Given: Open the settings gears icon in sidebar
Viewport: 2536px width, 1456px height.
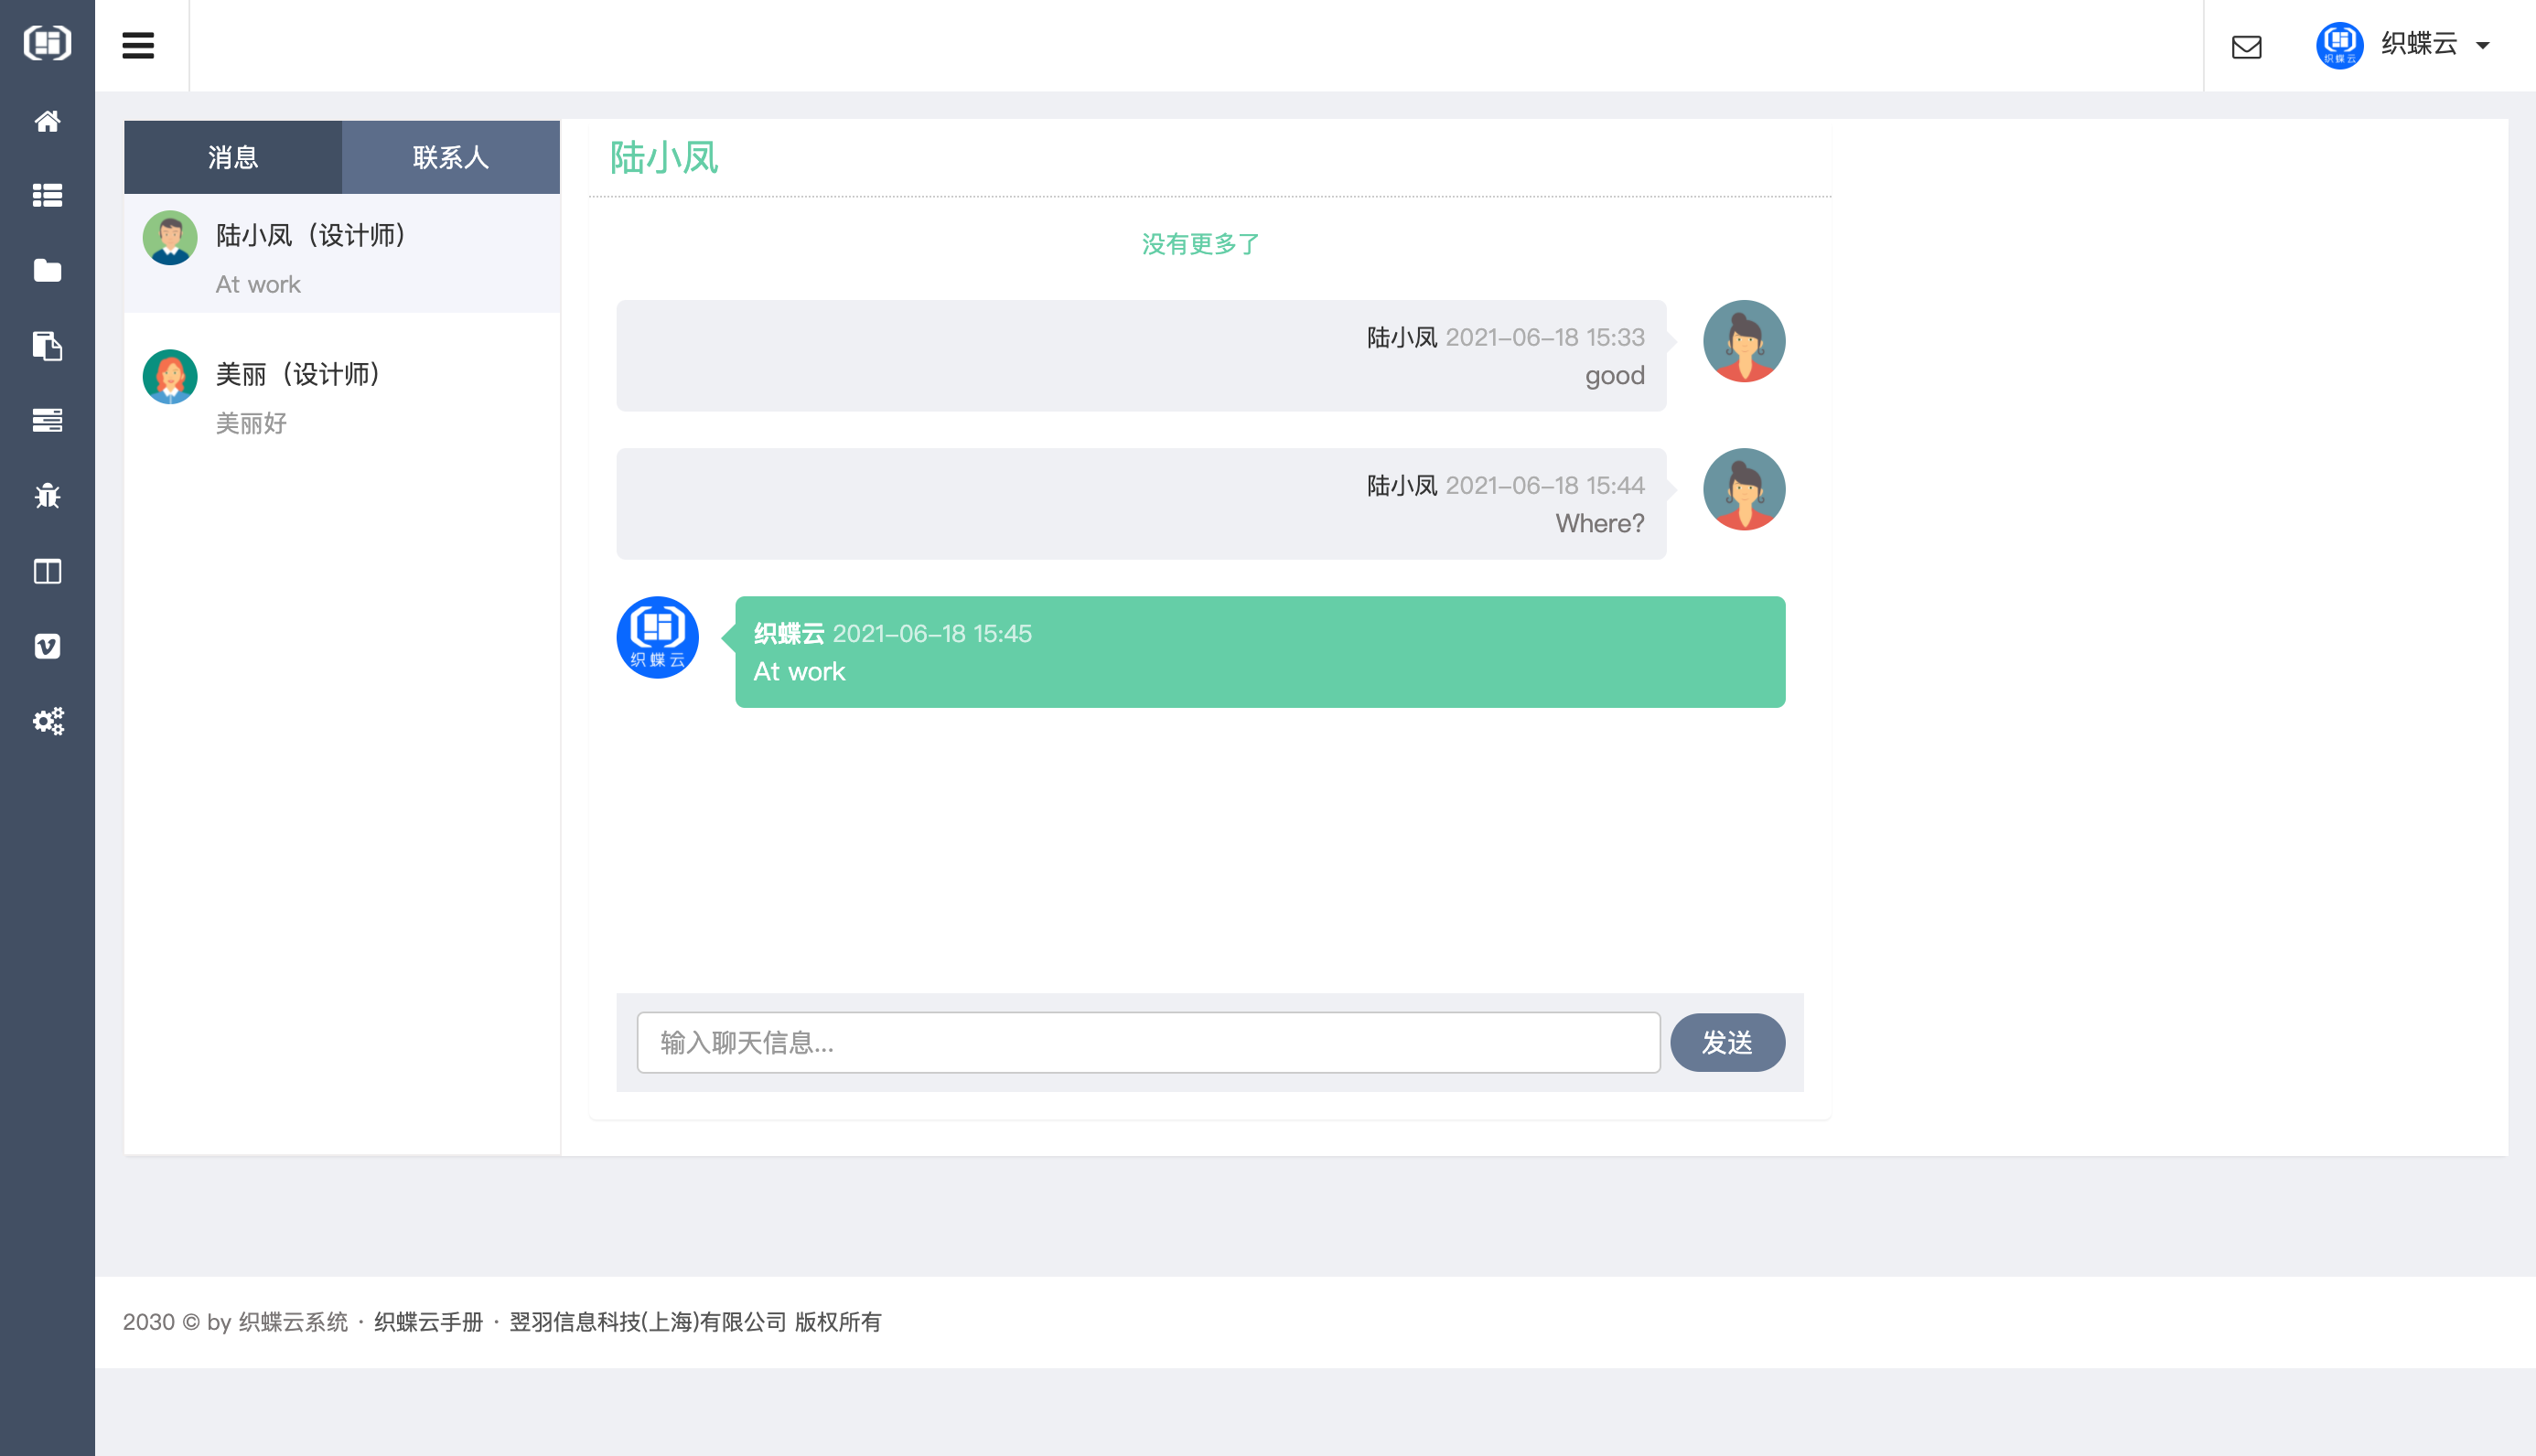Looking at the screenshot, I should point(47,721).
